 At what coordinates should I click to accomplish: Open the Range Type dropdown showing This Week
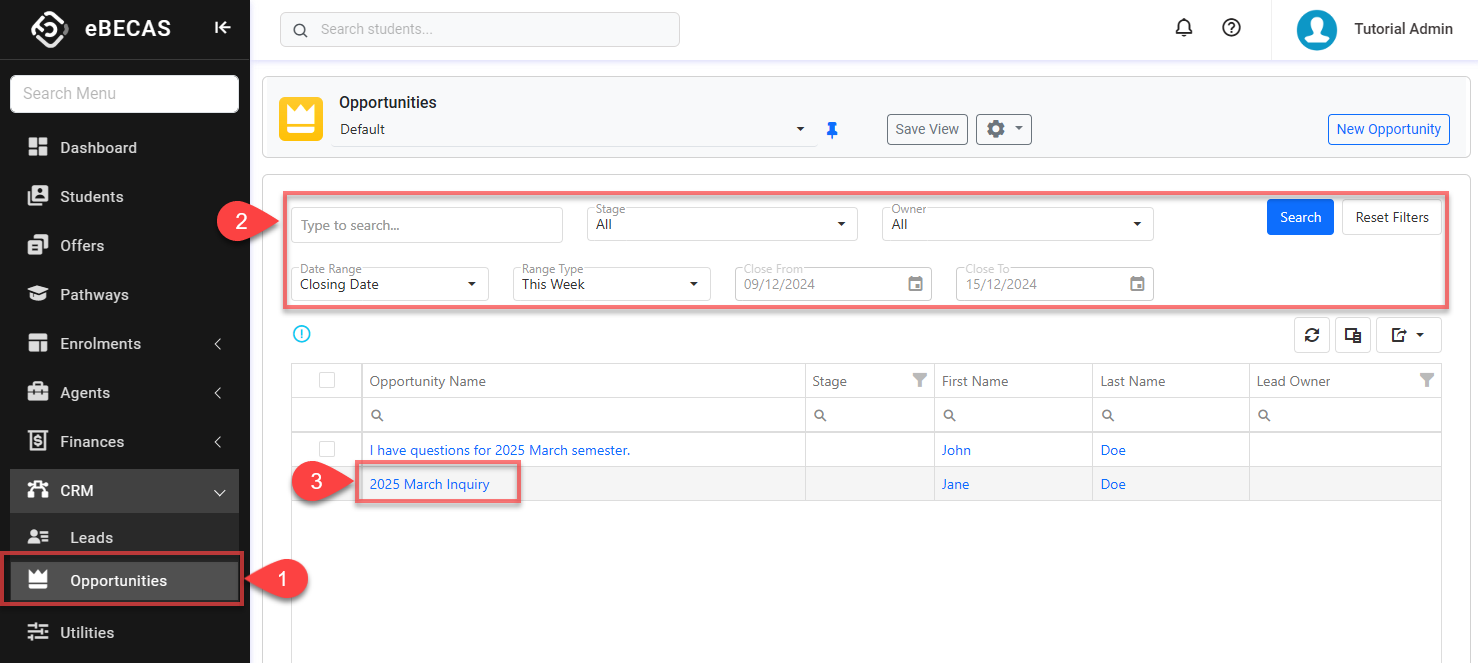tap(611, 284)
